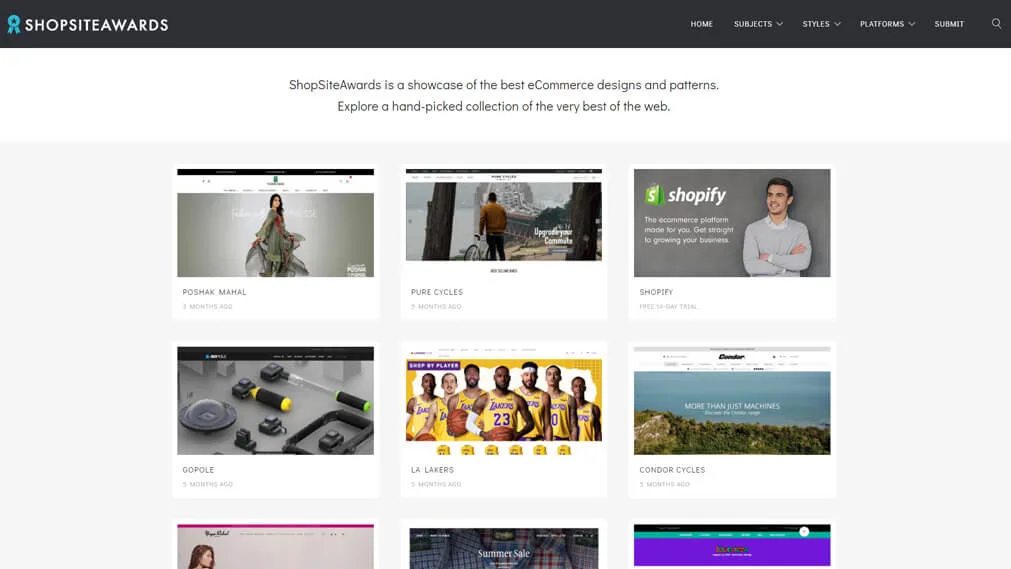Click the SHOPIFY title link
This screenshot has width=1011, height=569.
point(656,292)
